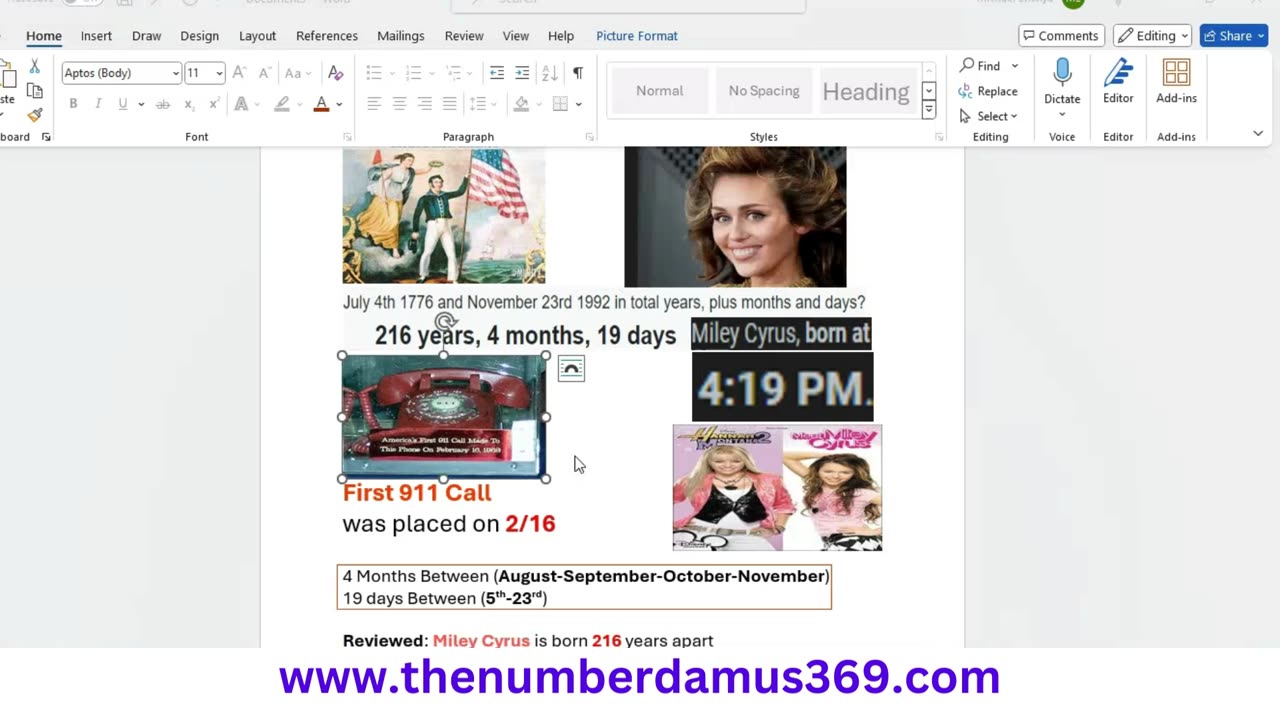The height and width of the screenshot is (720, 1280).
Task: Open the Font dialog launcher
Action: pyautogui.click(x=347, y=137)
